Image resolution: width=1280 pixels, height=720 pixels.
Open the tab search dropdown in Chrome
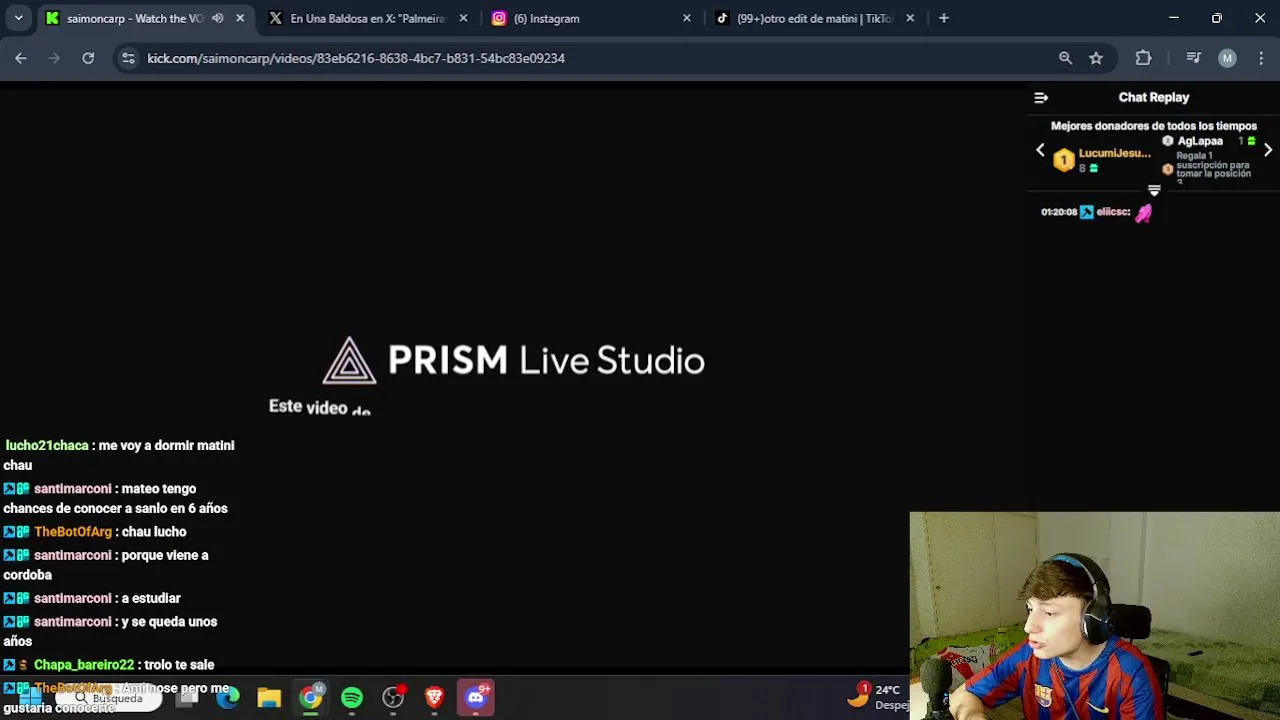pos(18,18)
